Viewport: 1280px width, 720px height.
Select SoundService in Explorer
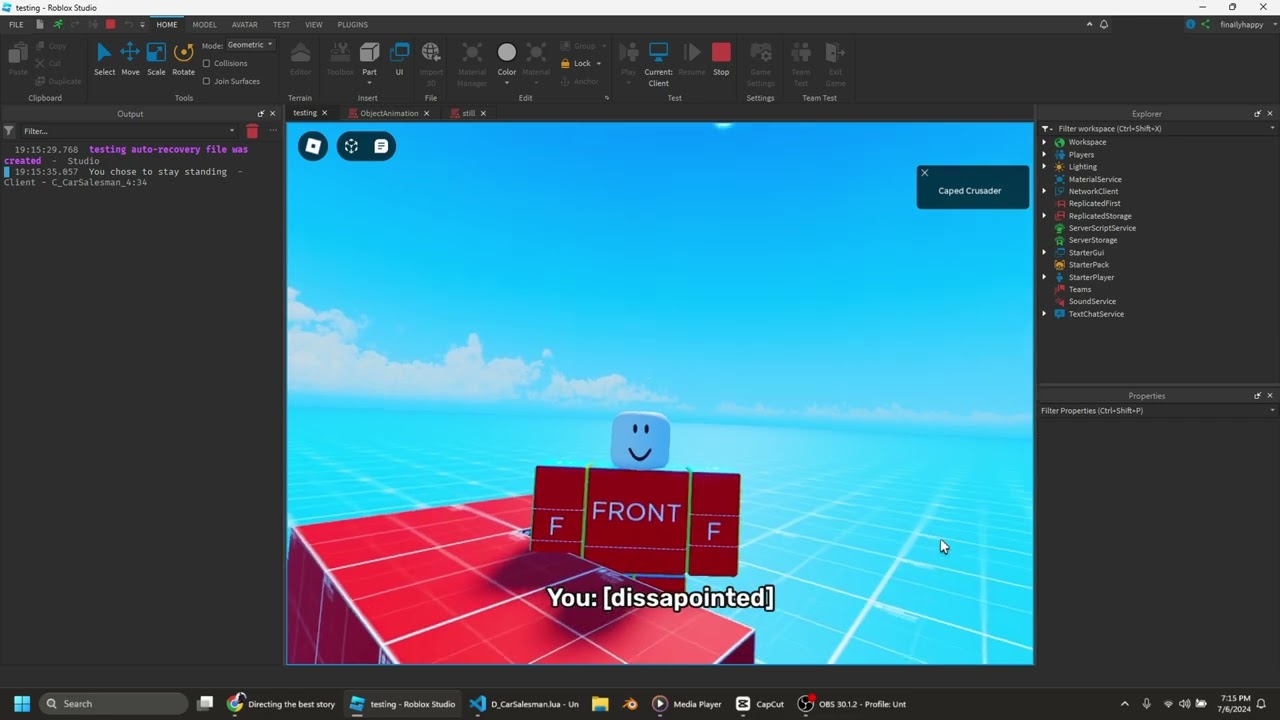point(1092,302)
